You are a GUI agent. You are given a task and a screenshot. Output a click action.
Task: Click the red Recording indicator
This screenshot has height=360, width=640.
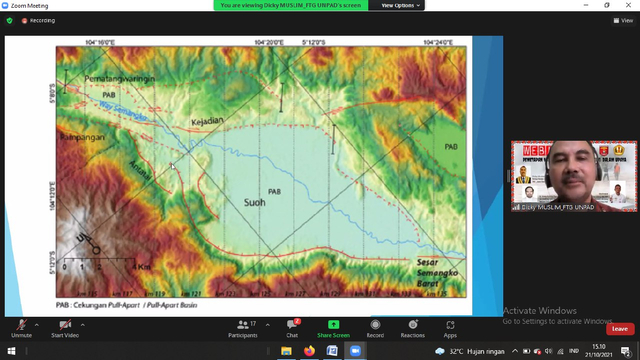[38, 20]
